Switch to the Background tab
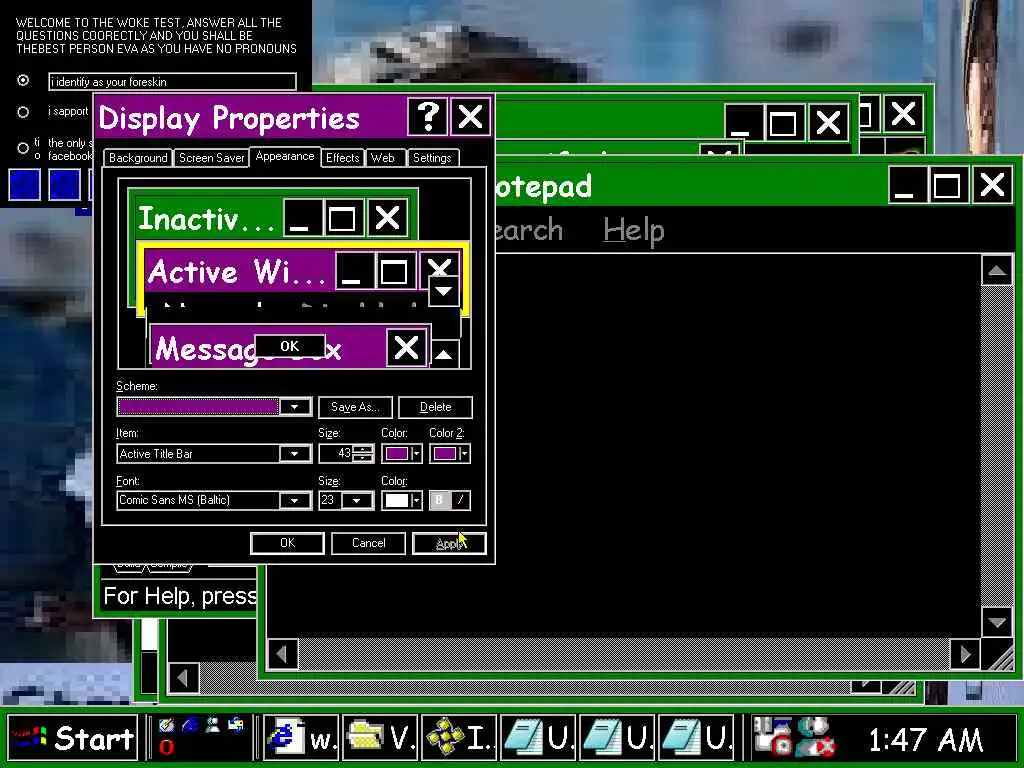 pyautogui.click(x=138, y=158)
